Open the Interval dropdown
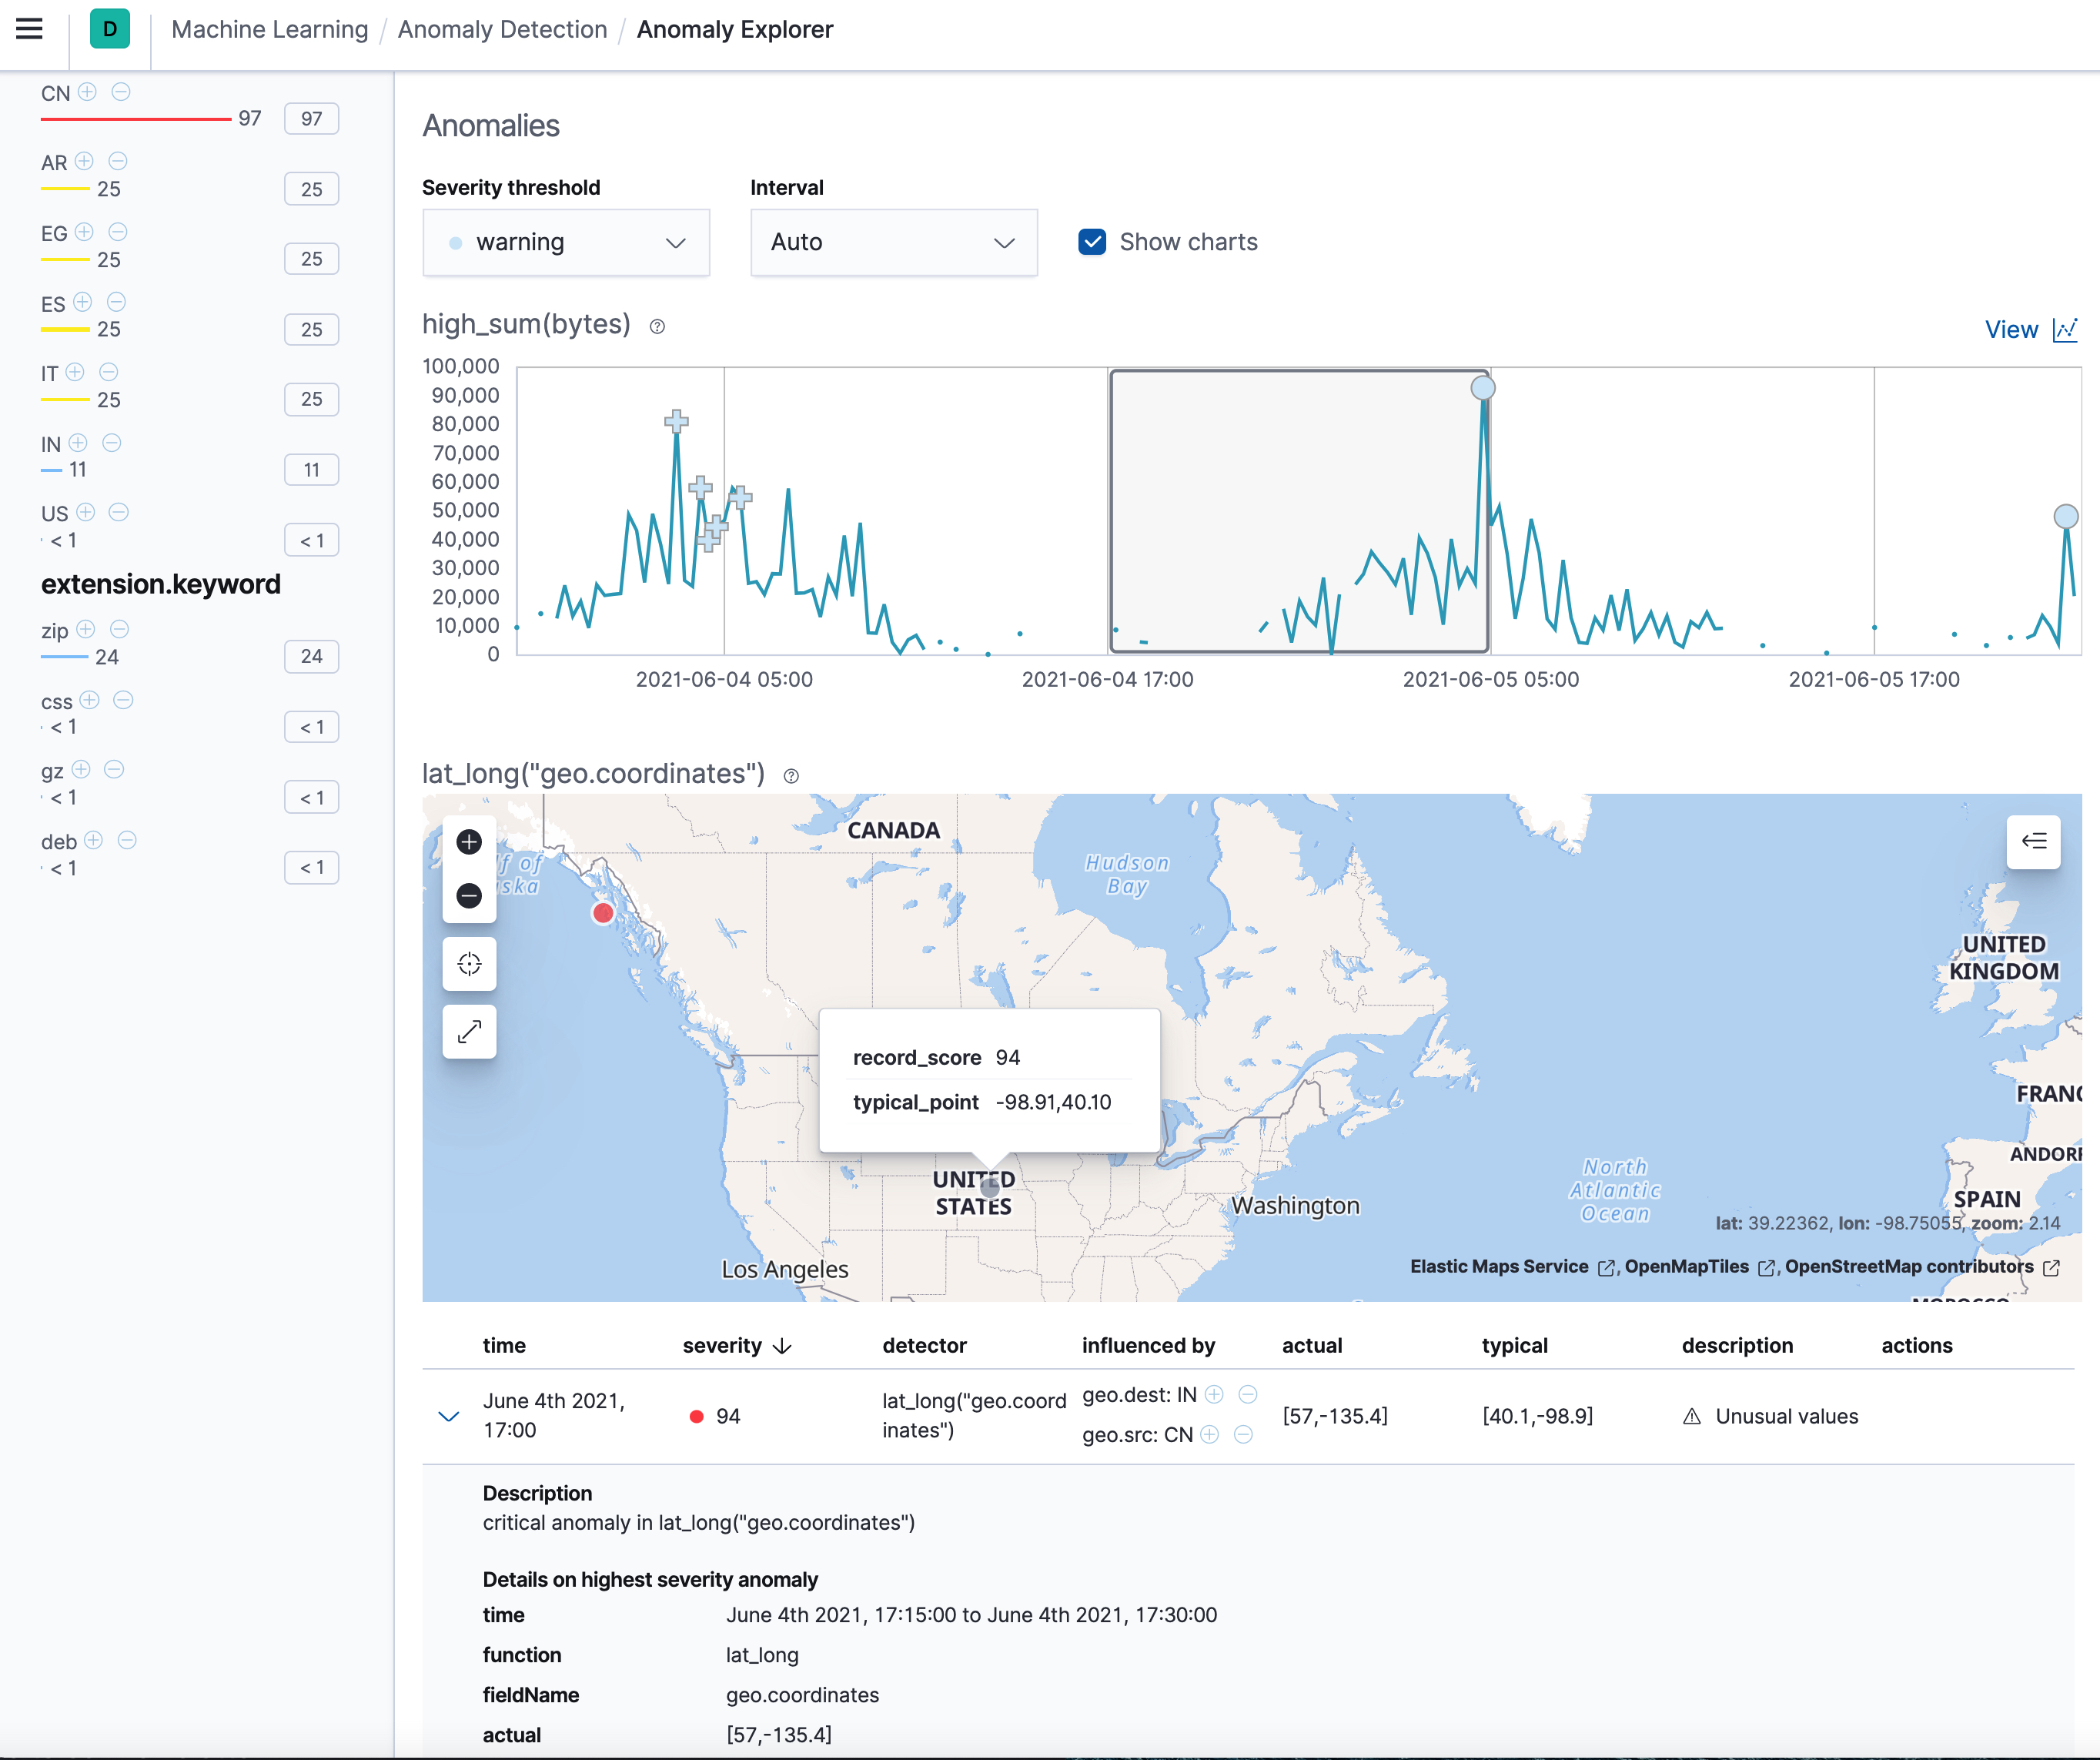 (x=894, y=242)
